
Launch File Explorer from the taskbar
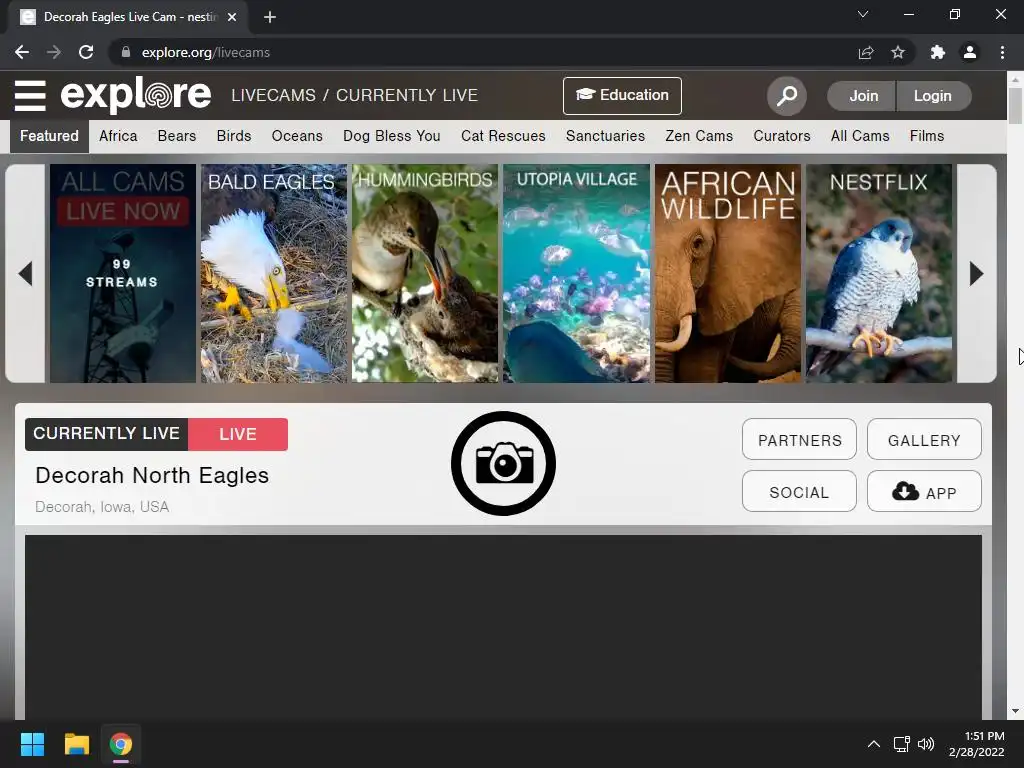click(76, 744)
